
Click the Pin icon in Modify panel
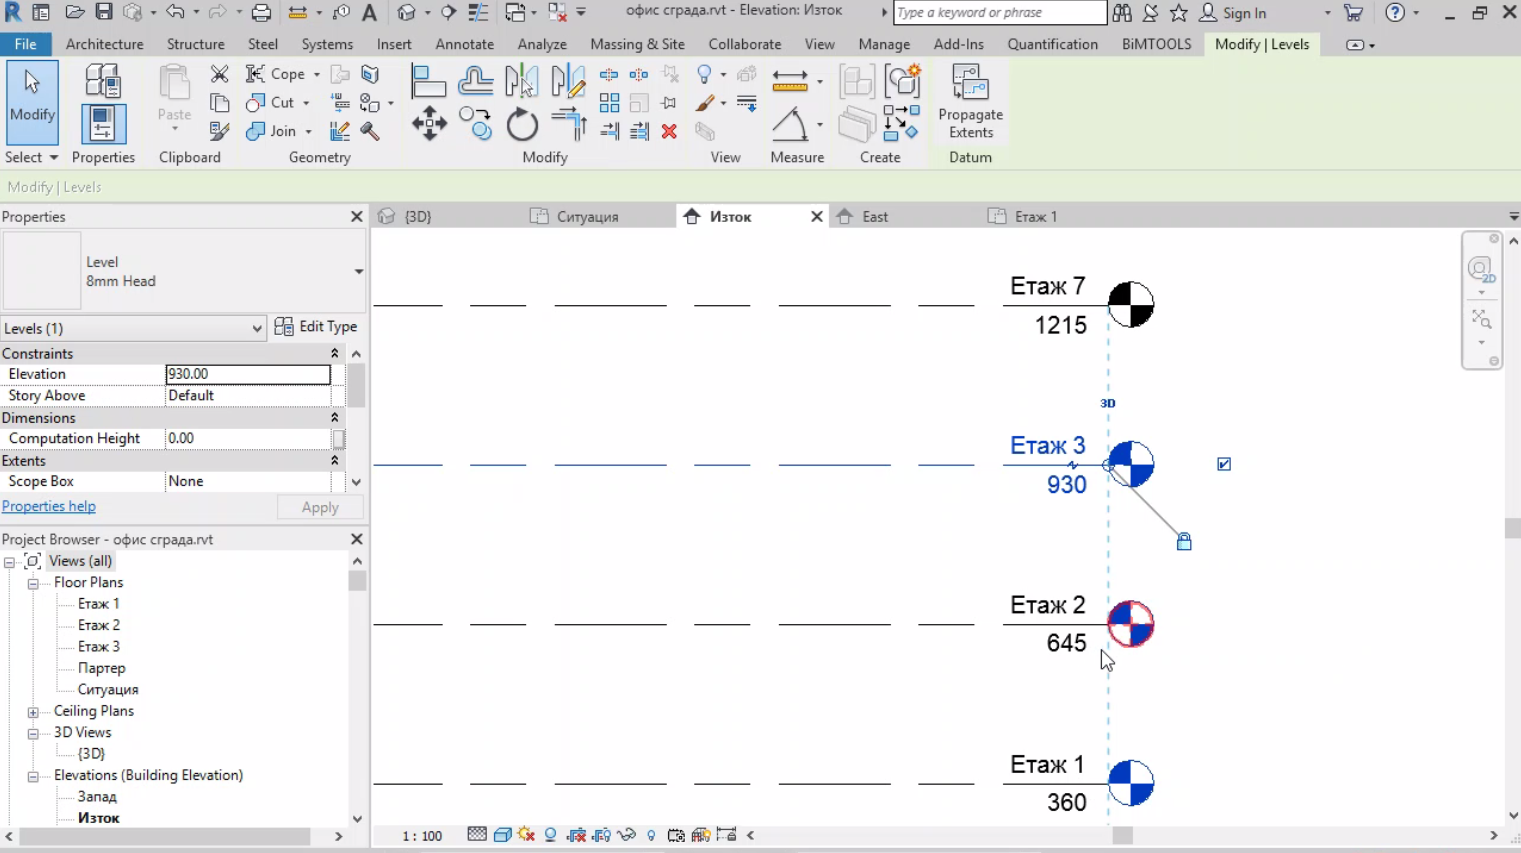(x=669, y=103)
